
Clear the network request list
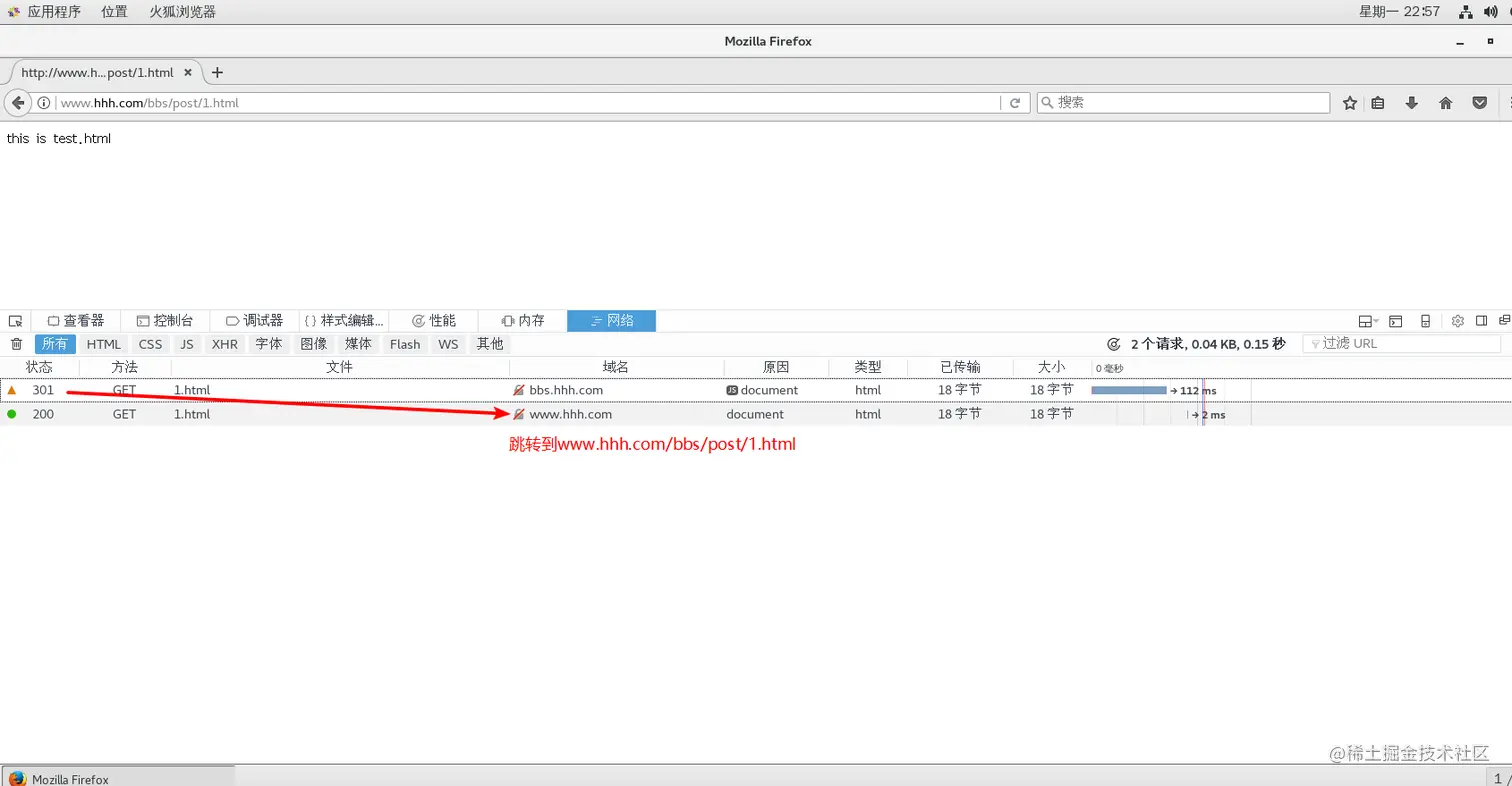16,344
